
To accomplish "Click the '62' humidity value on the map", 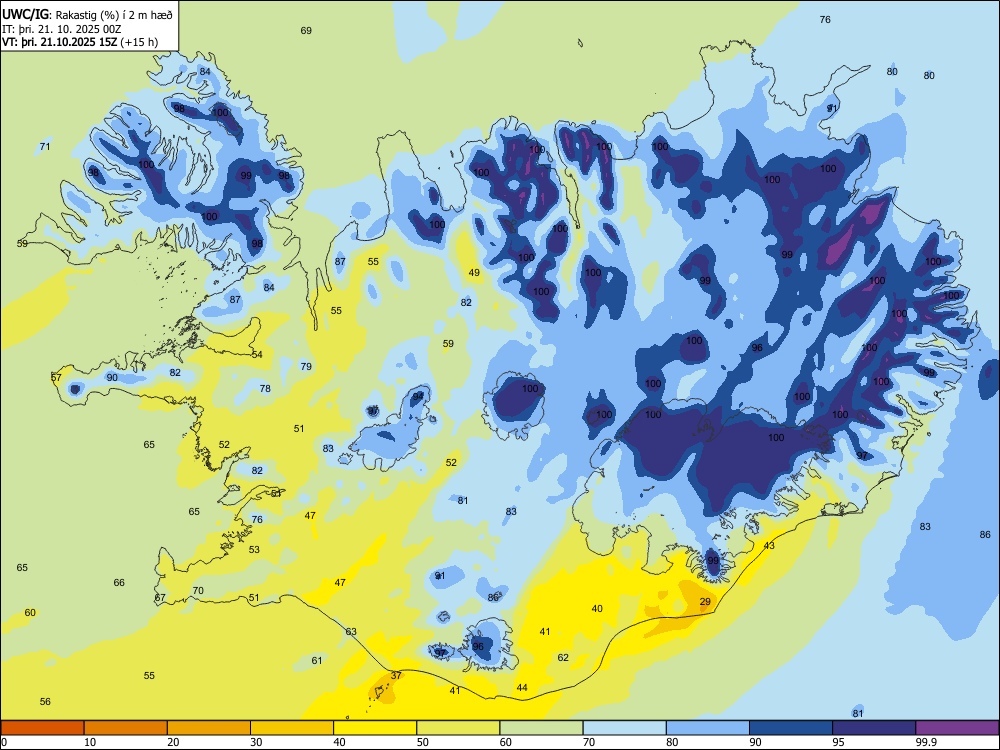I will pyautogui.click(x=563, y=658).
